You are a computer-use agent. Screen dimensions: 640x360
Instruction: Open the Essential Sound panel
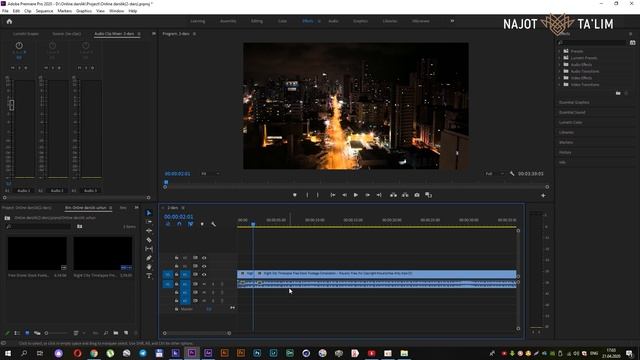572,112
